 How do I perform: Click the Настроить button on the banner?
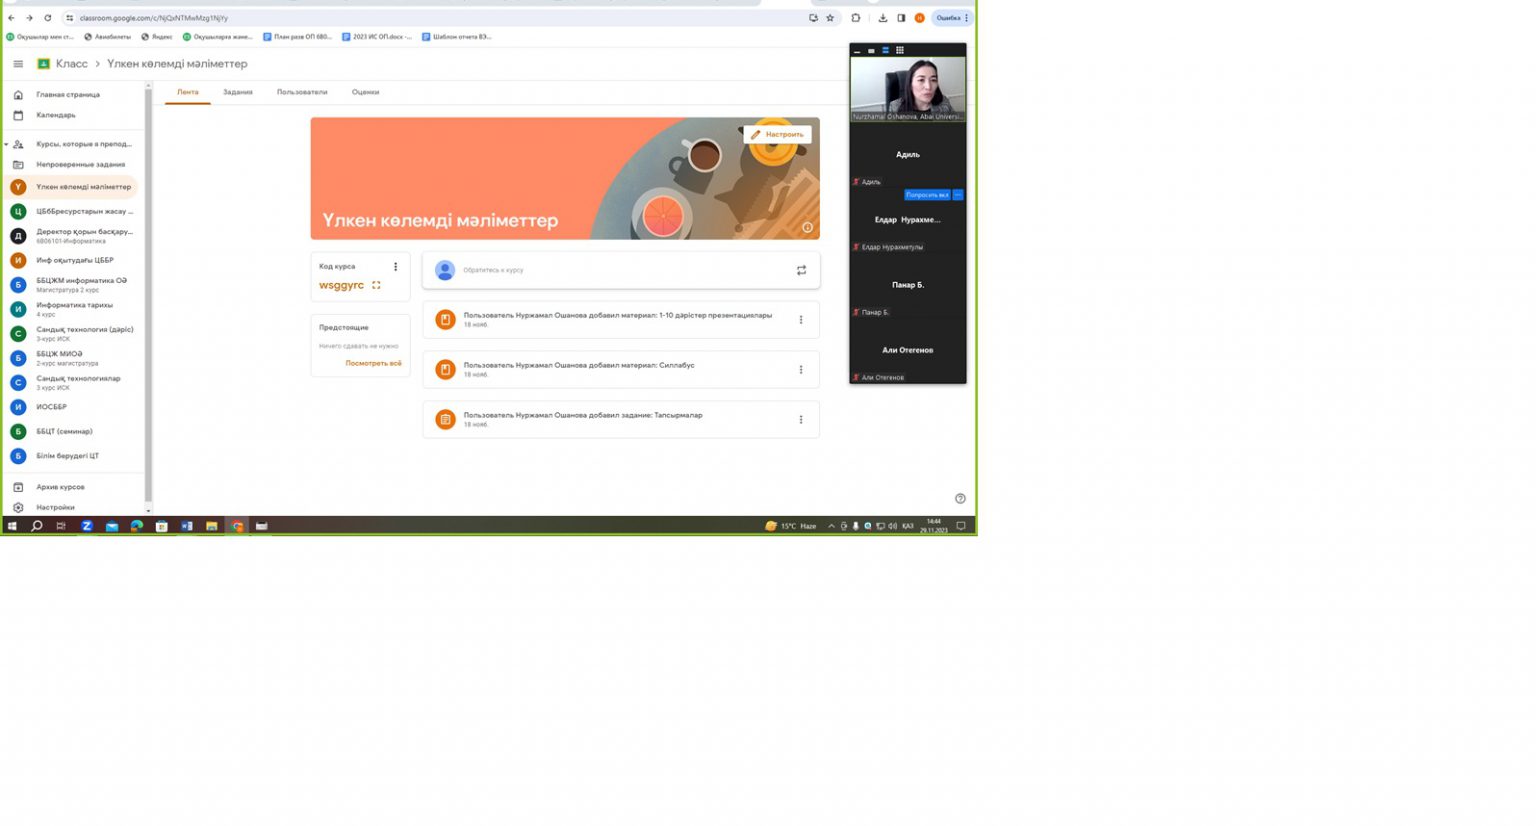click(x=777, y=134)
